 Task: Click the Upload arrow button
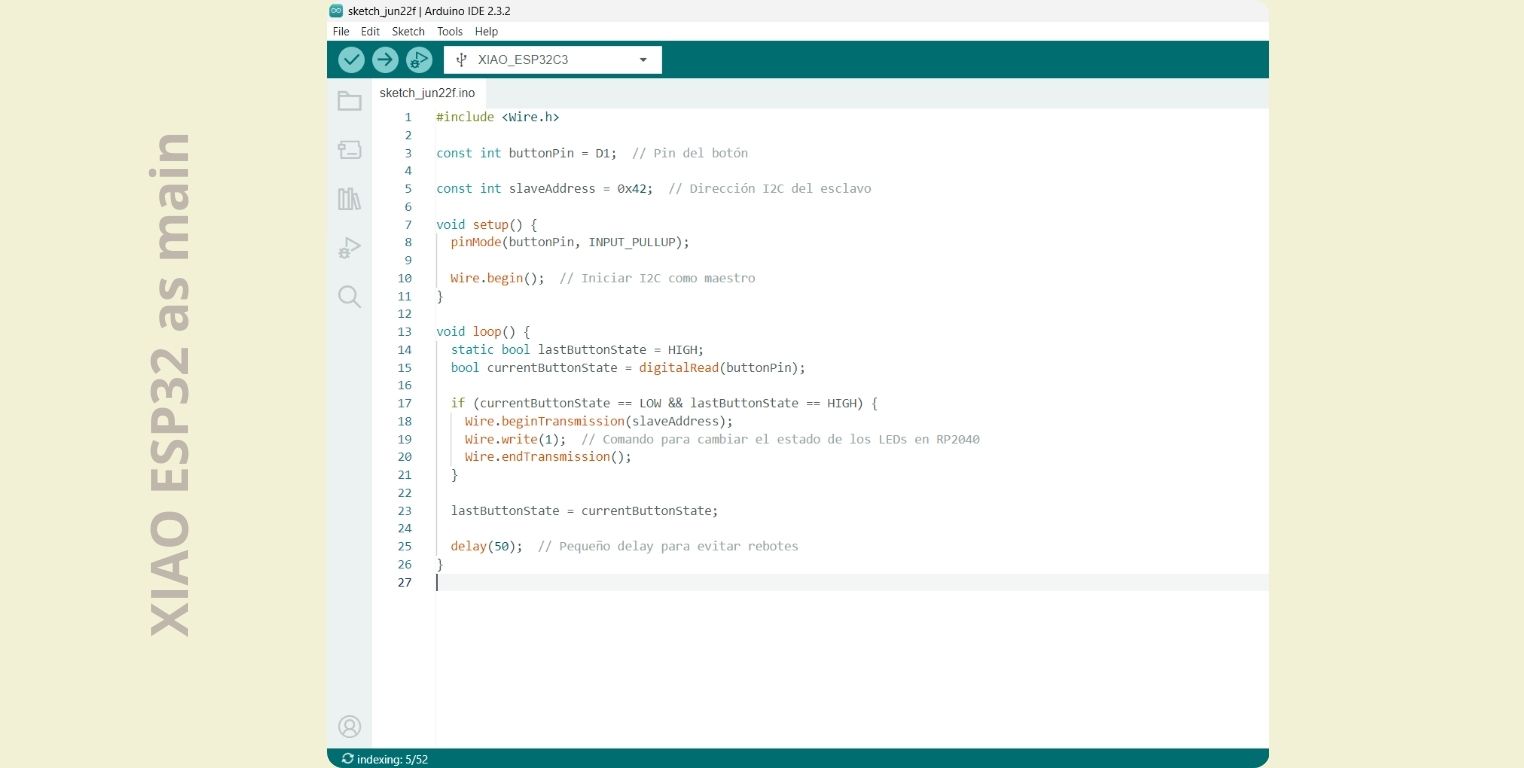[385, 60]
